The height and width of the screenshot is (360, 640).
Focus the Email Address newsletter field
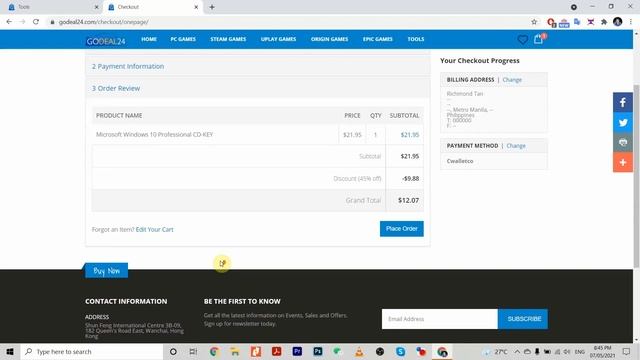click(x=440, y=319)
